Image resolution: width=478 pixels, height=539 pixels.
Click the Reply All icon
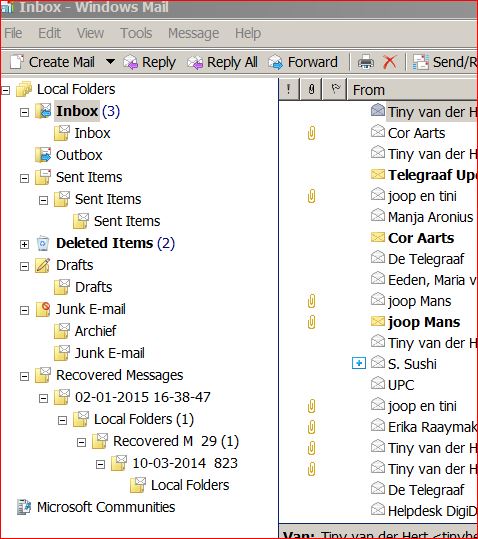(x=195, y=63)
